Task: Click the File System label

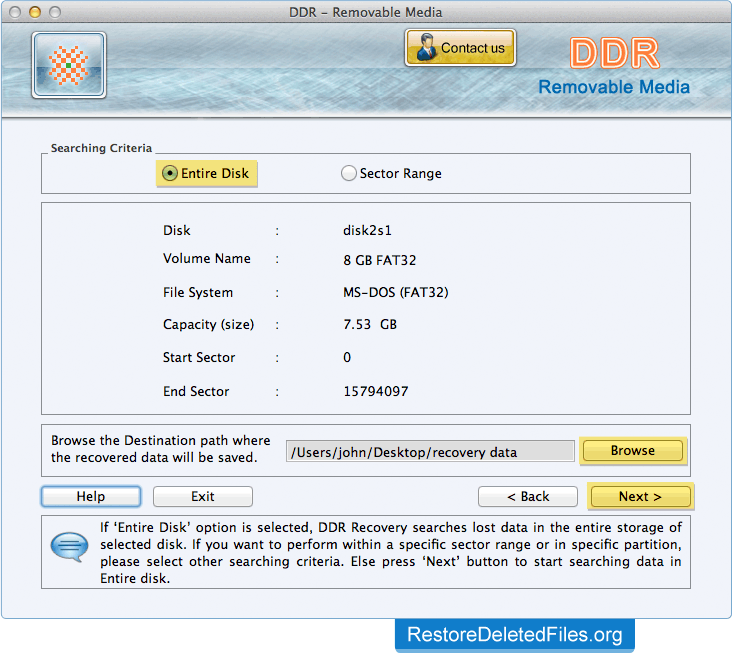Action: pyautogui.click(x=198, y=293)
